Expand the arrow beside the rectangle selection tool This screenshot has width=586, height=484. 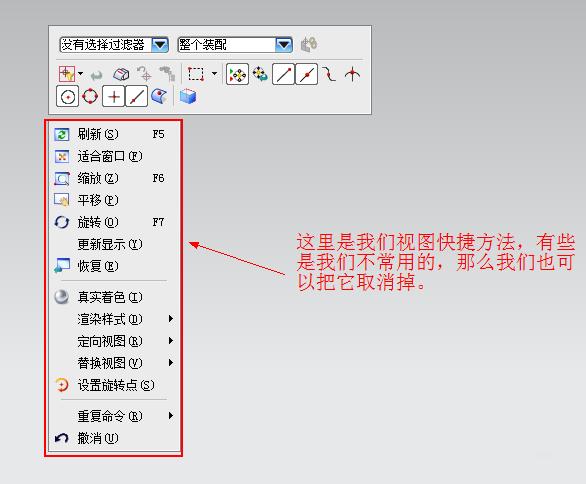pyautogui.click(x=214, y=73)
